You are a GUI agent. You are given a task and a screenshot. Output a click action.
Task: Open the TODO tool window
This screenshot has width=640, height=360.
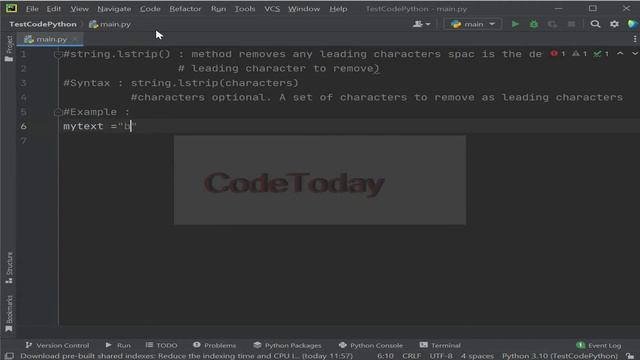[x=162, y=345]
